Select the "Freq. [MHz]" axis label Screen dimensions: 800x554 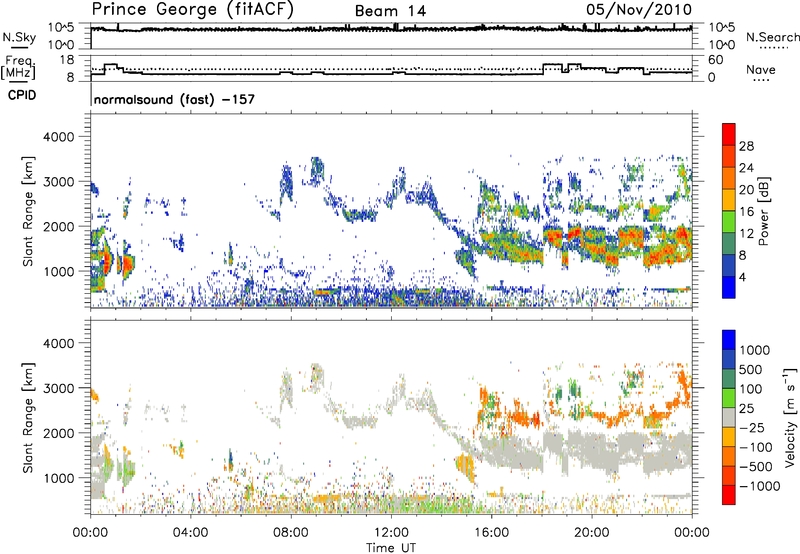click(x=18, y=68)
